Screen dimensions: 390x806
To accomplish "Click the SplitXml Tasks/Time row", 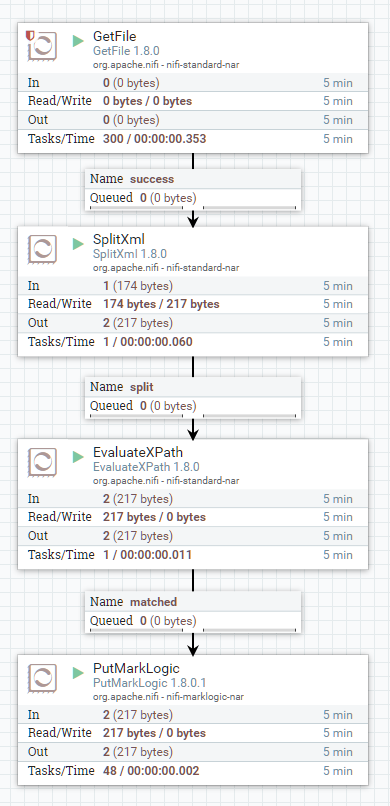I will [x=193, y=342].
